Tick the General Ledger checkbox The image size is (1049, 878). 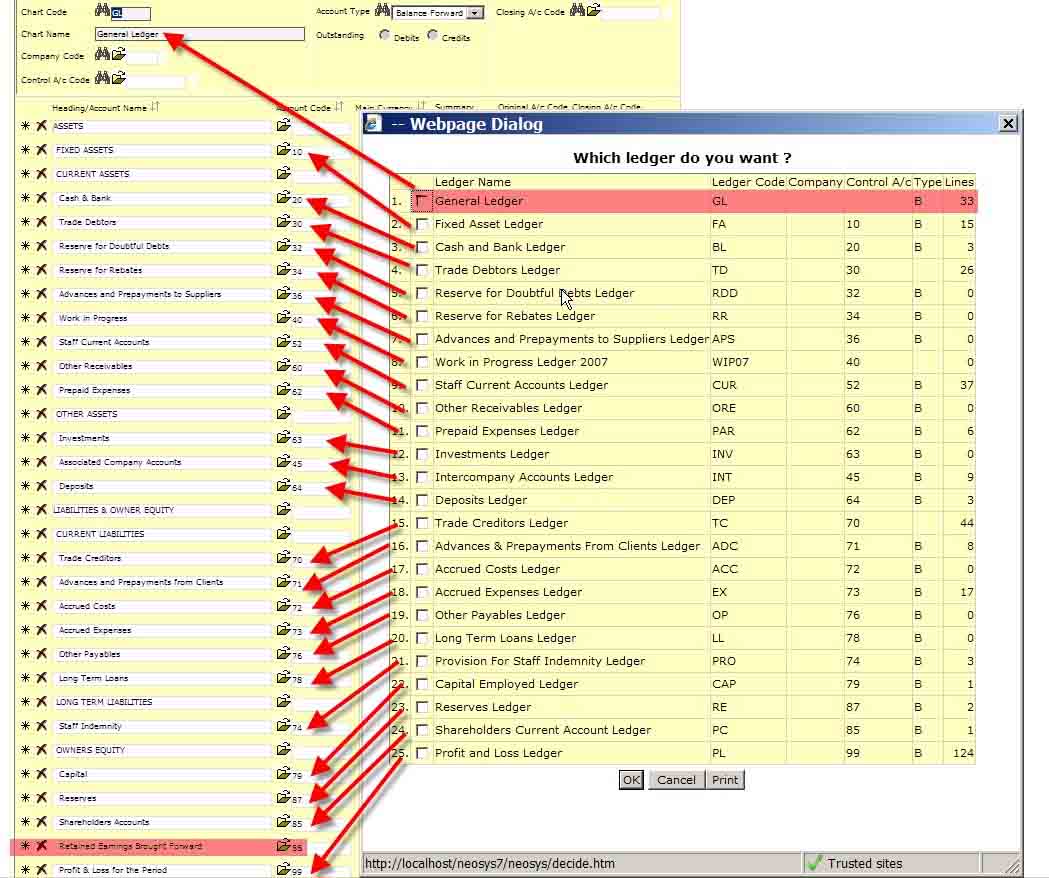click(x=423, y=201)
